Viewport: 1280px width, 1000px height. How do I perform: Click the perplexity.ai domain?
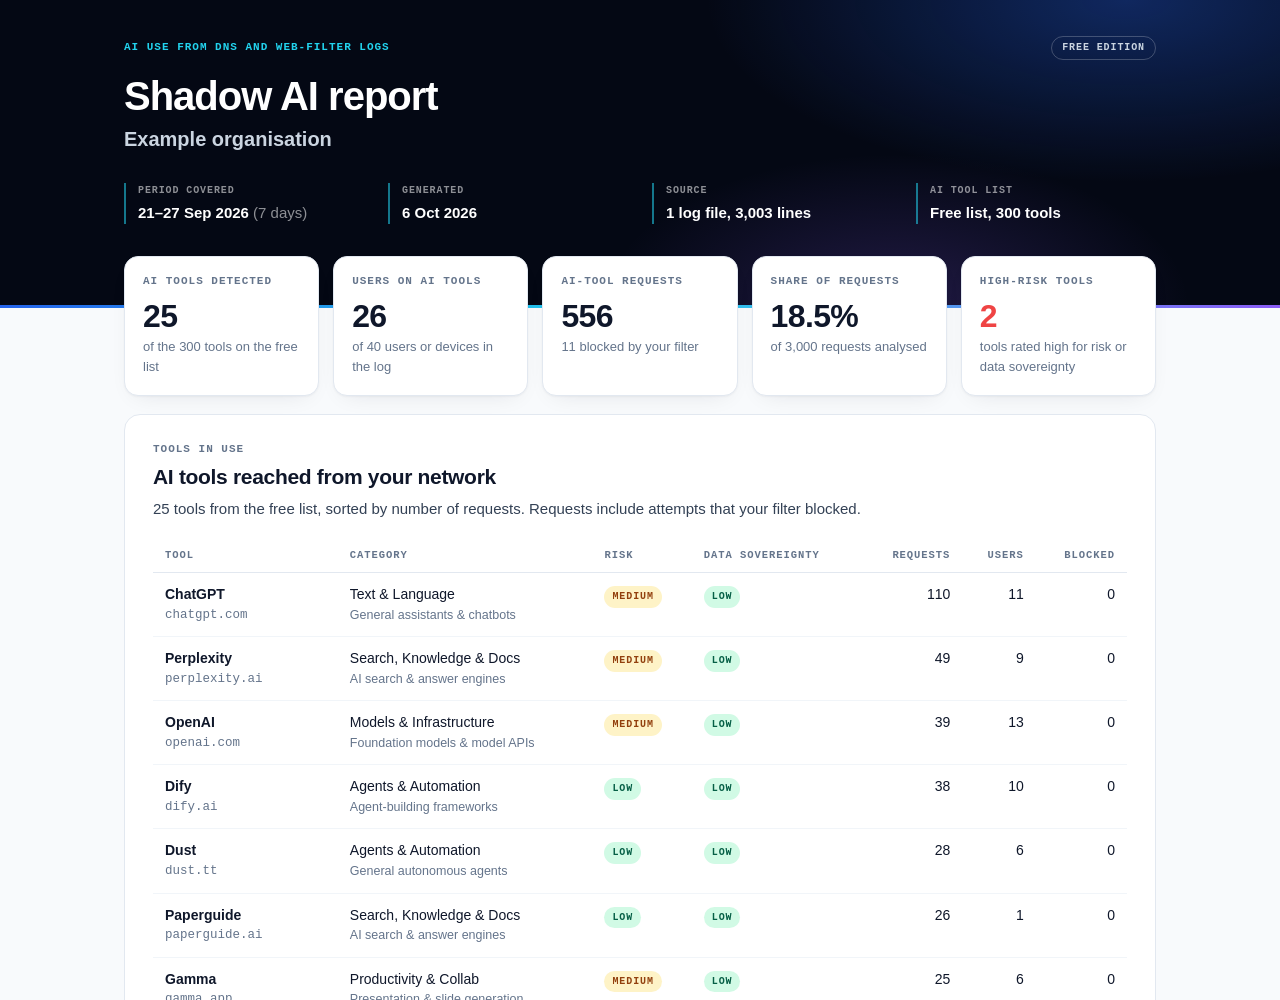pos(213,679)
